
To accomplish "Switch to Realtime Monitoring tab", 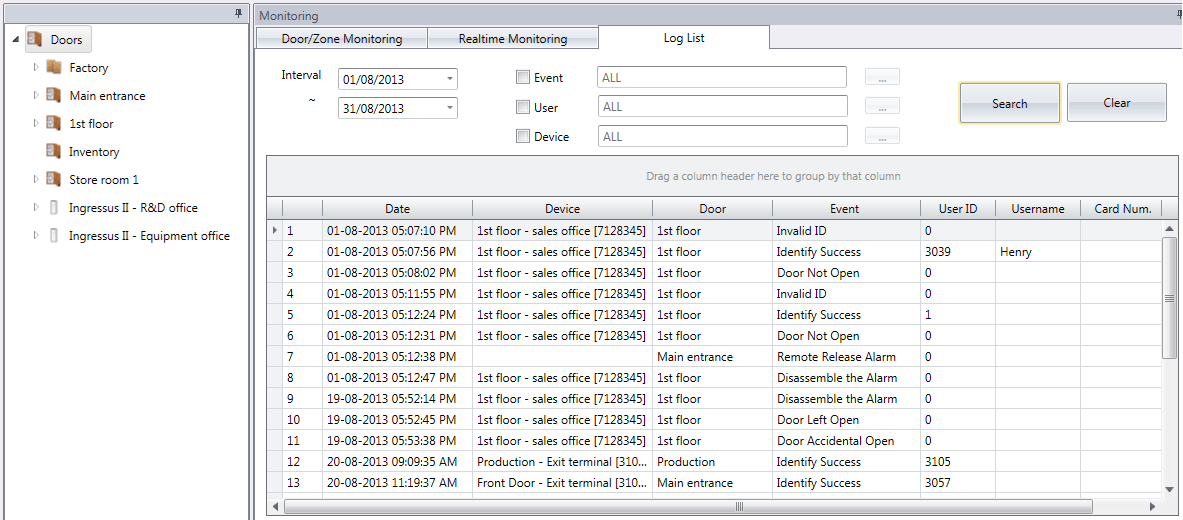I will pos(512,39).
